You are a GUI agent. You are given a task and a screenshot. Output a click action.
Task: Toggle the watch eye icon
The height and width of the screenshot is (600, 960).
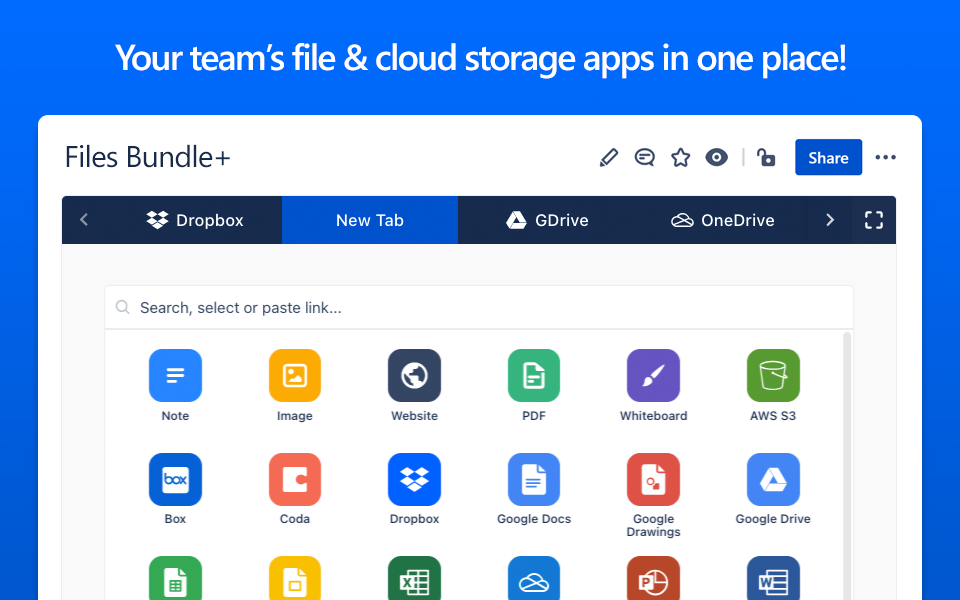click(716, 157)
